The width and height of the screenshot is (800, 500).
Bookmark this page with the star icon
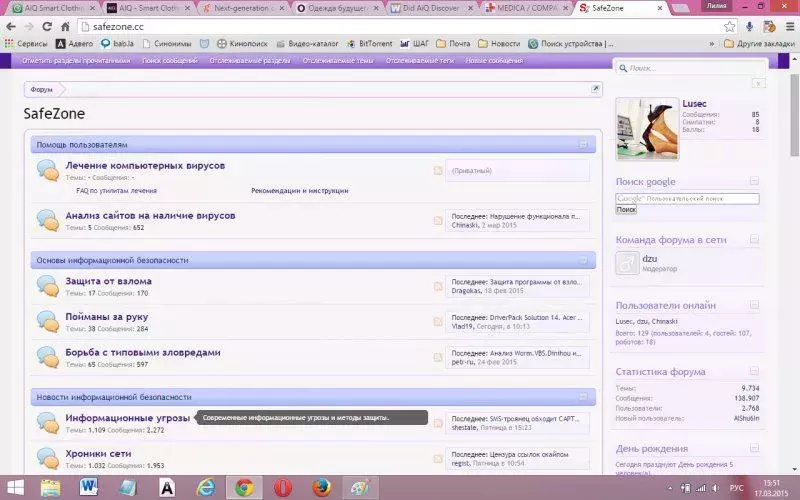pos(730,27)
